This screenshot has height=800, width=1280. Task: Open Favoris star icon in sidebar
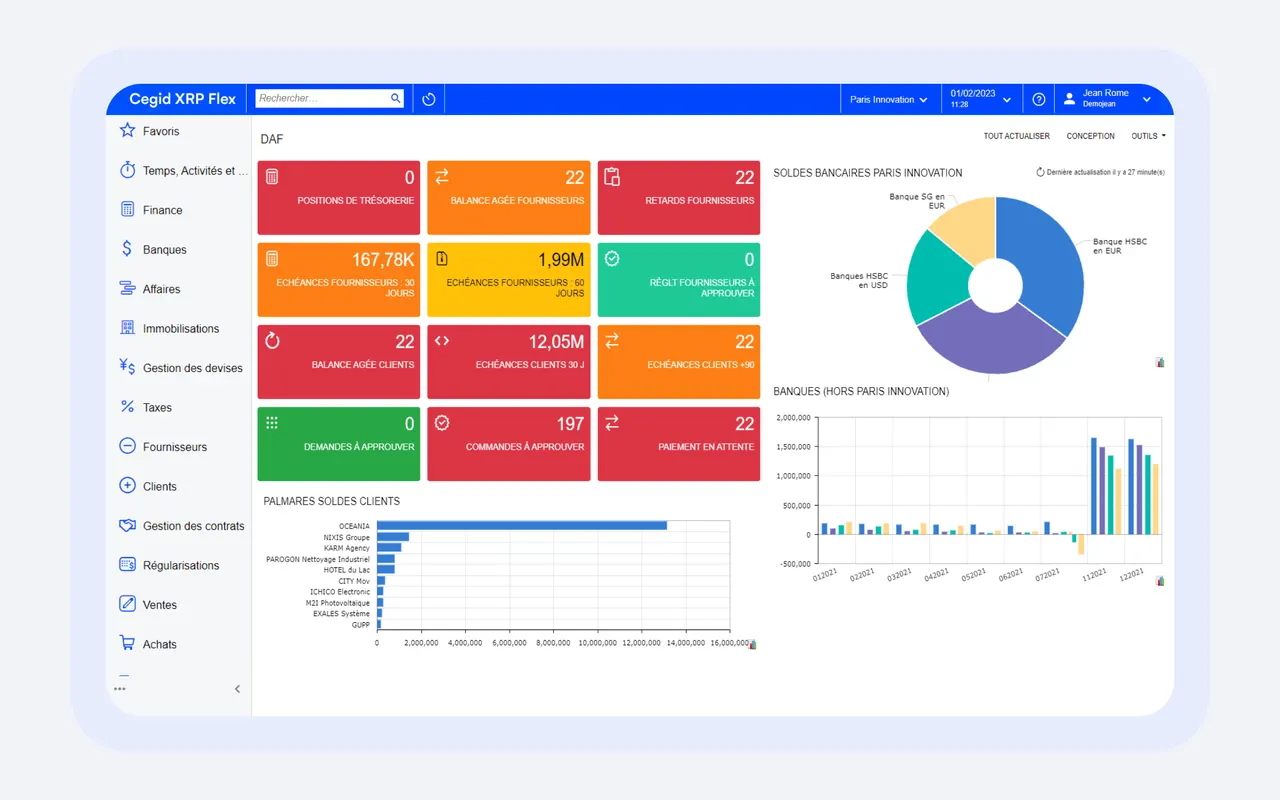(x=127, y=131)
